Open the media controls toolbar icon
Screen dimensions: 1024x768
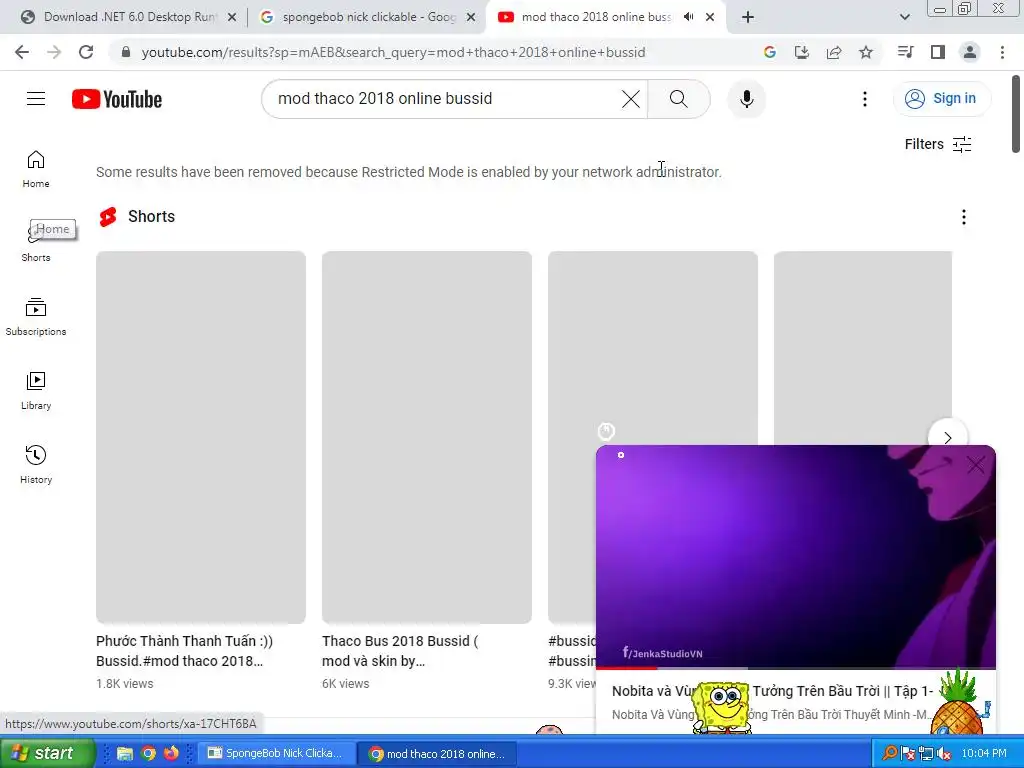click(905, 52)
